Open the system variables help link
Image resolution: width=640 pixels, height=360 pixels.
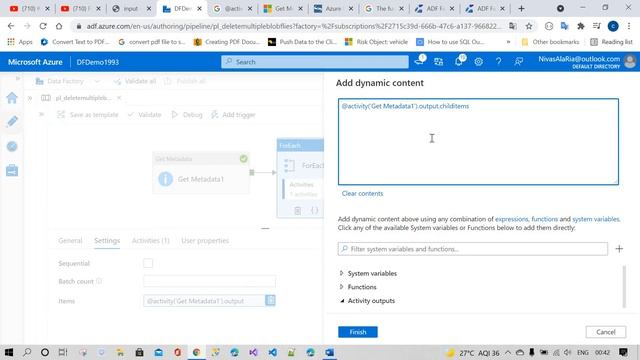[x=596, y=219]
